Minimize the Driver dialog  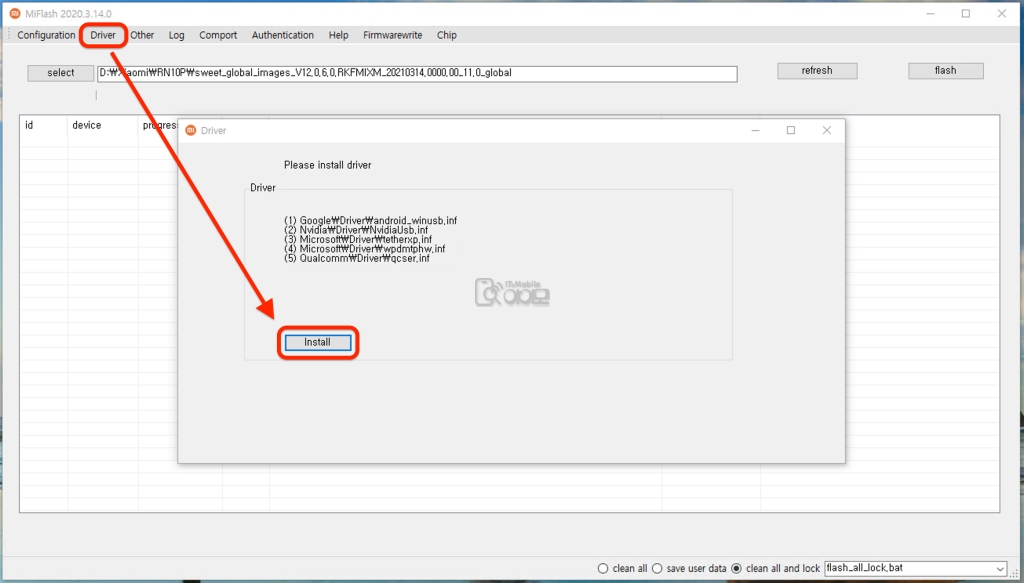(755, 131)
